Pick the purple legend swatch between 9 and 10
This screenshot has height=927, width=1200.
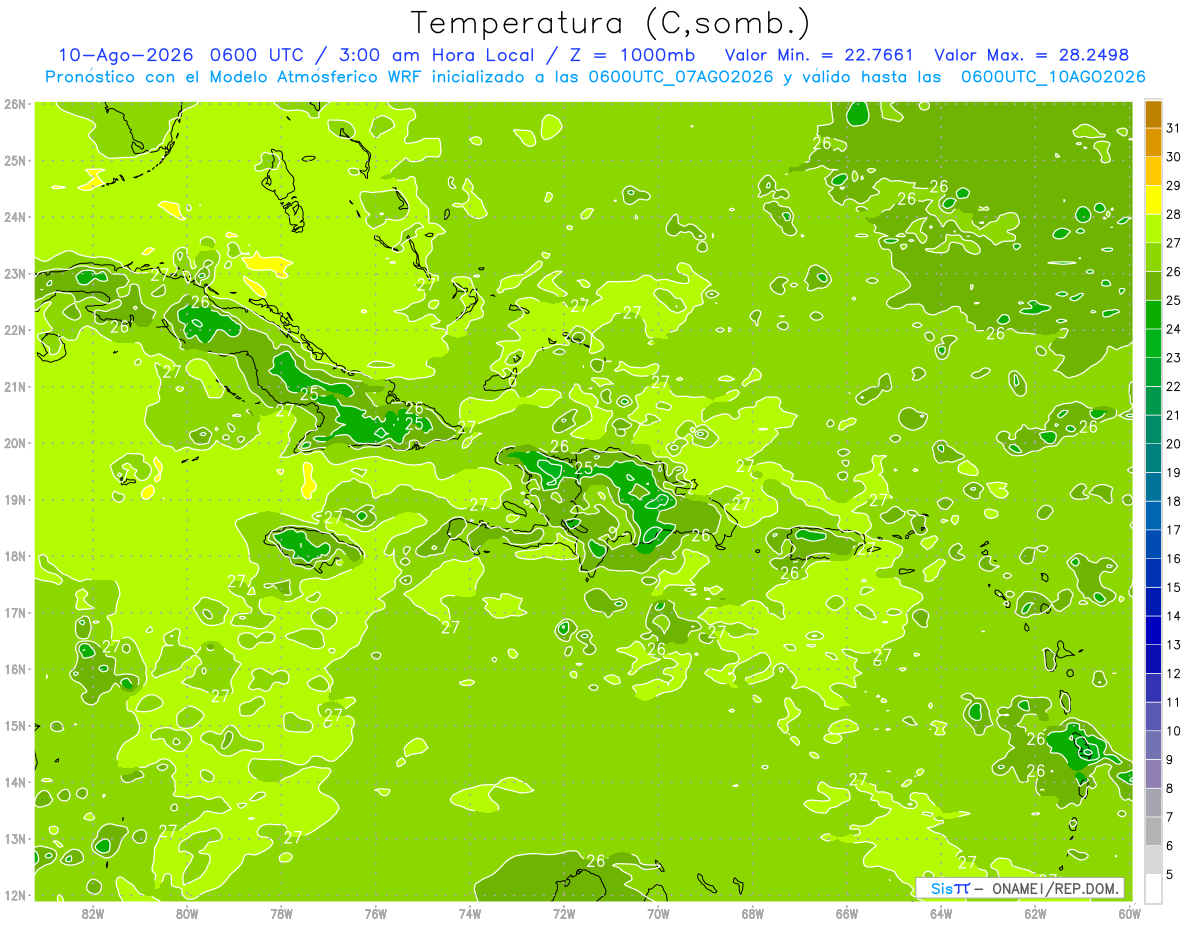(1153, 745)
